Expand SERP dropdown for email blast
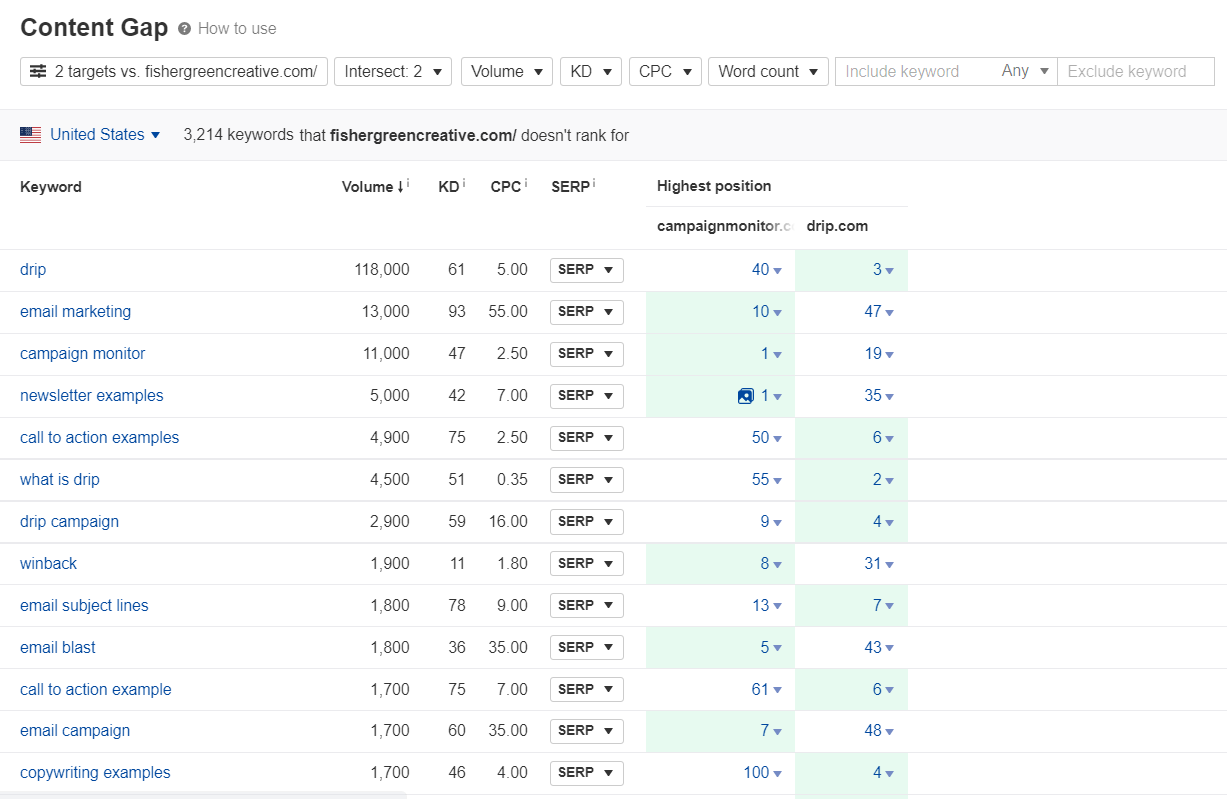The width and height of the screenshot is (1227, 799). [x=587, y=648]
